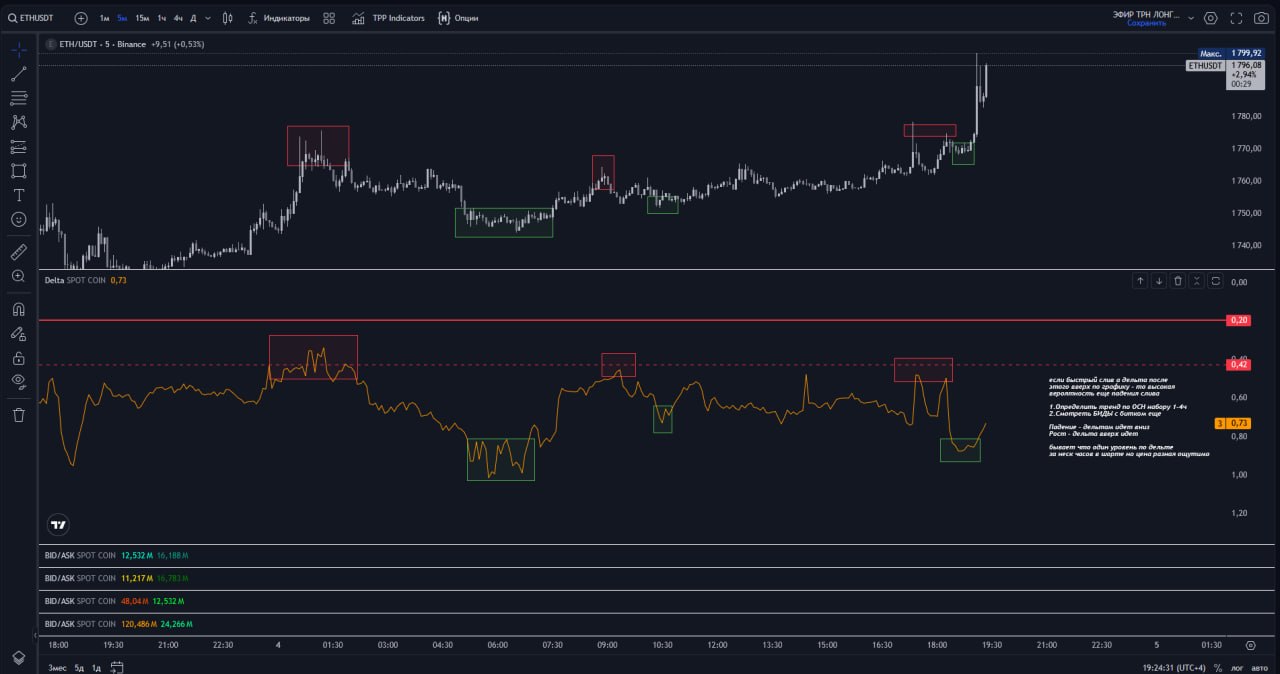Expand the timeframe interval dropdown arrow
This screenshot has width=1280, height=674.
pyautogui.click(x=208, y=18)
